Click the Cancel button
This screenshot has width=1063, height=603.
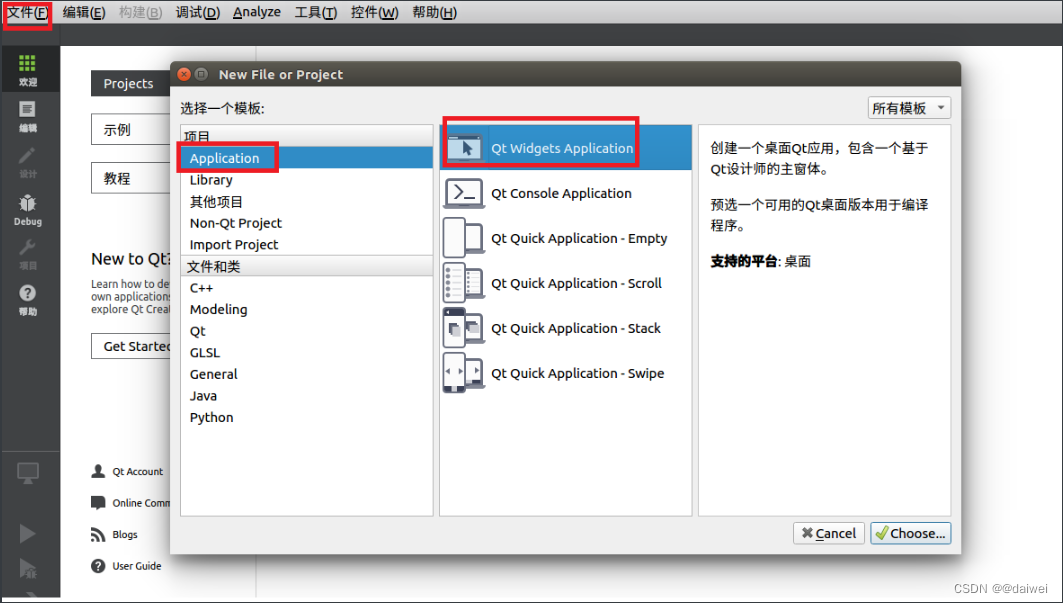[x=828, y=533]
